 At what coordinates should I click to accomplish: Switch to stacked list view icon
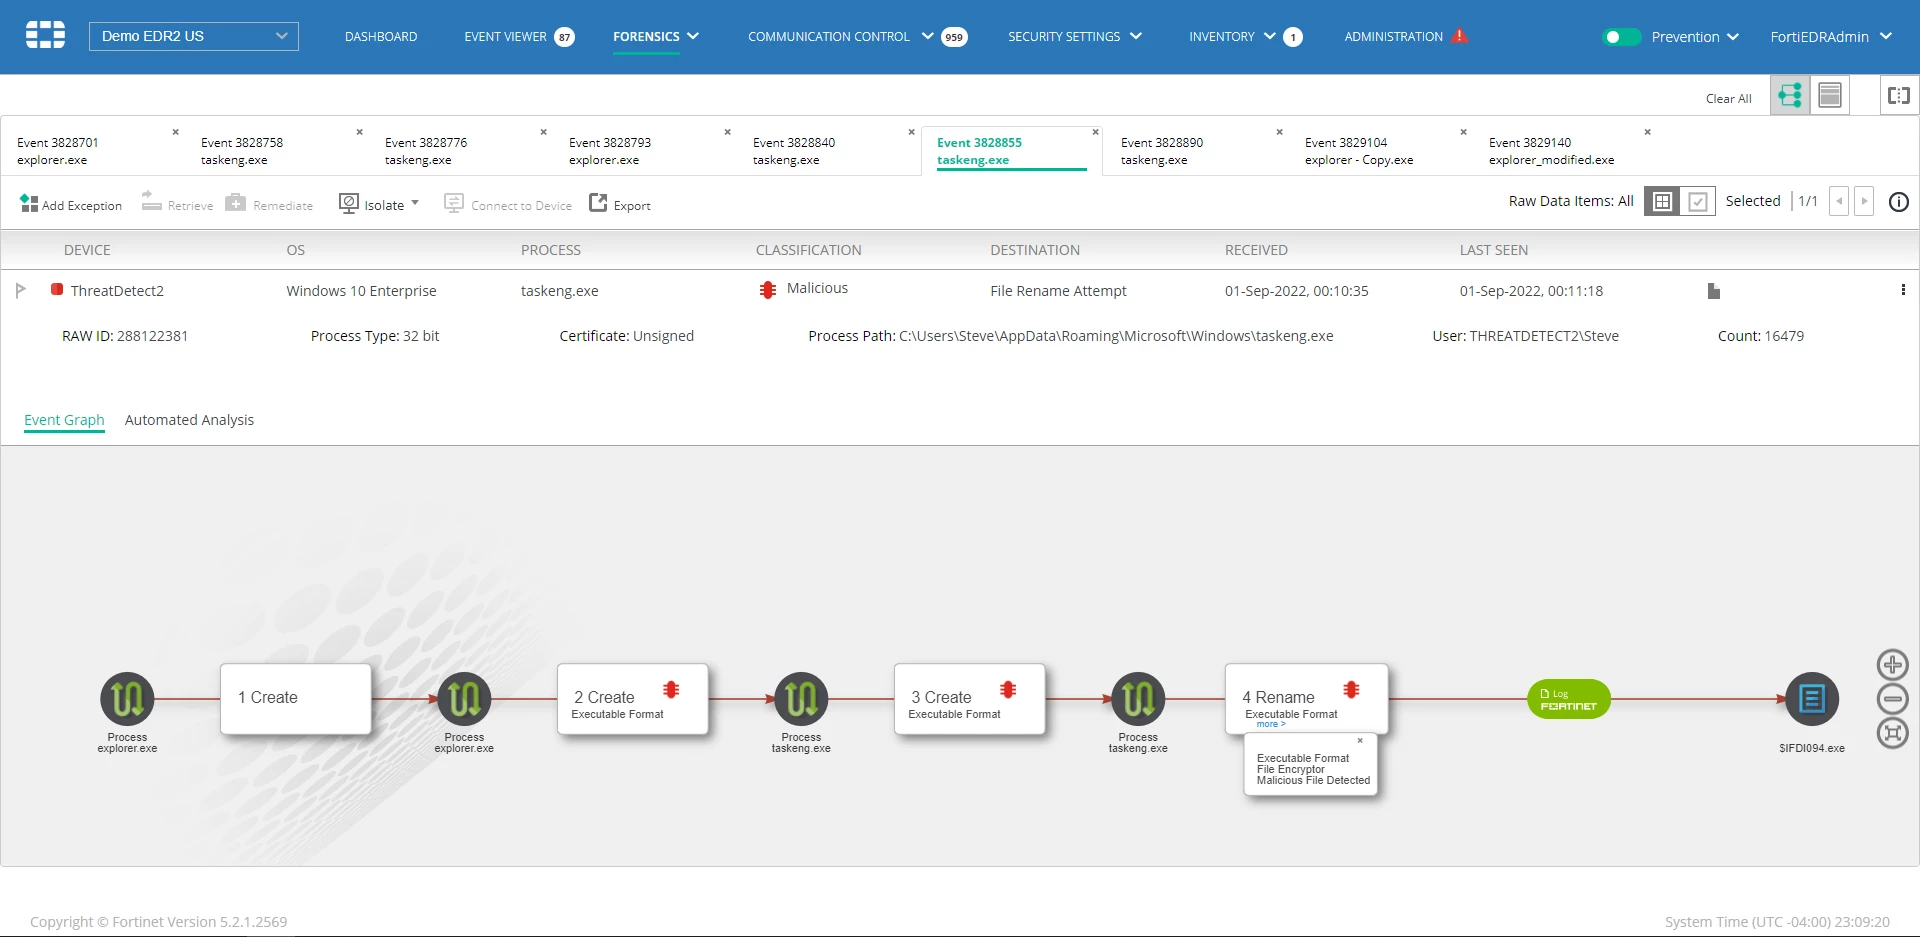pyautogui.click(x=1830, y=95)
